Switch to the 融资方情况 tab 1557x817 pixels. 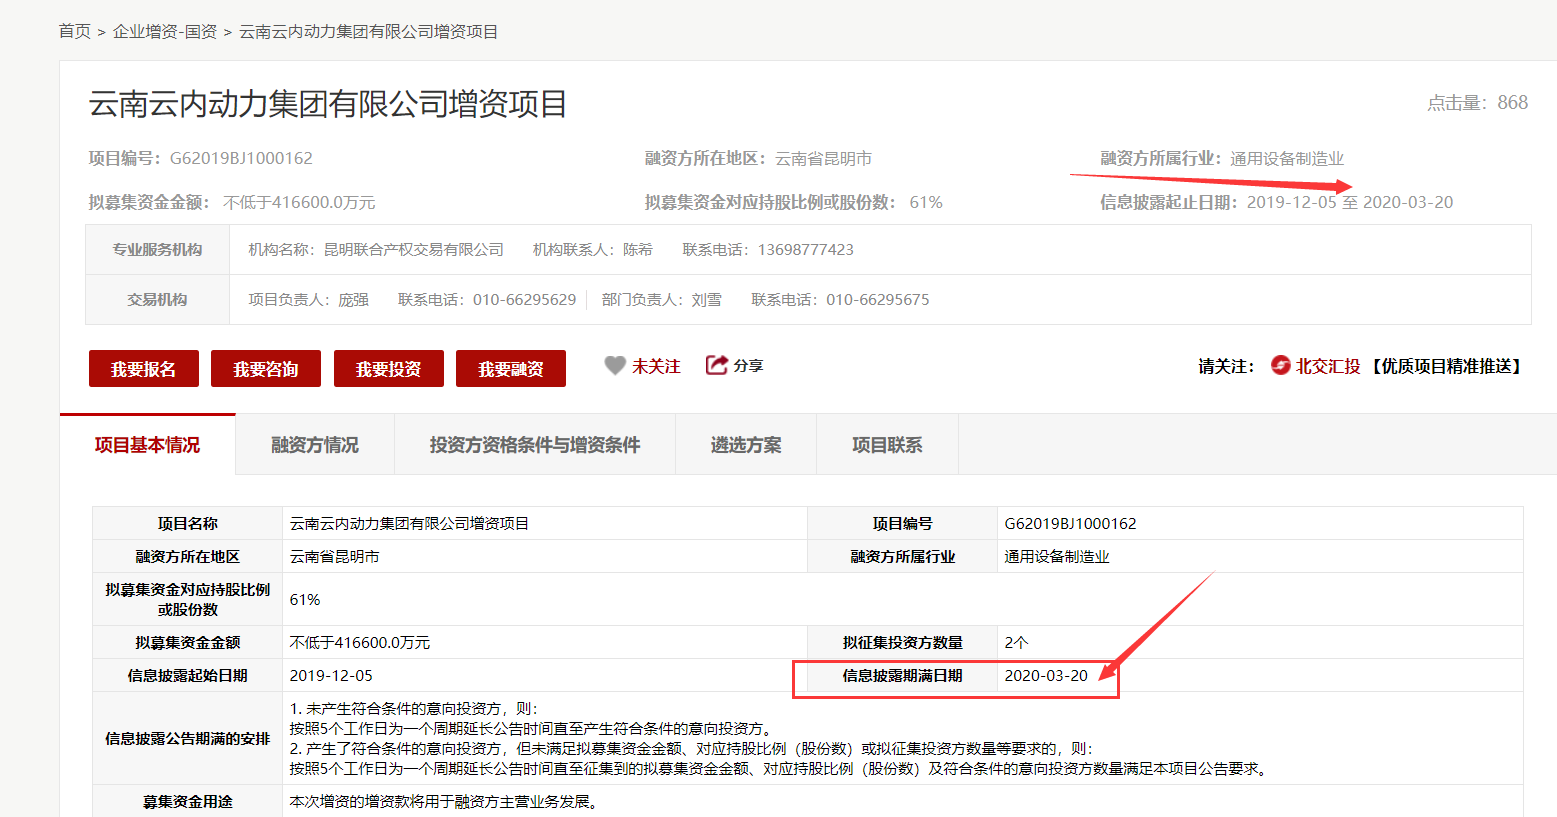[x=315, y=445]
